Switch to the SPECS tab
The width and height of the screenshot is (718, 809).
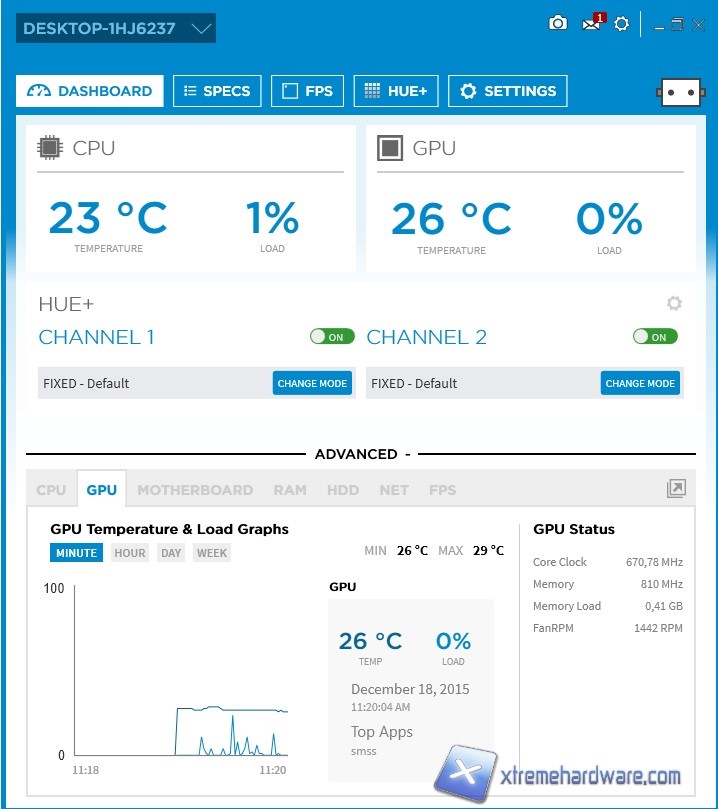[217, 91]
